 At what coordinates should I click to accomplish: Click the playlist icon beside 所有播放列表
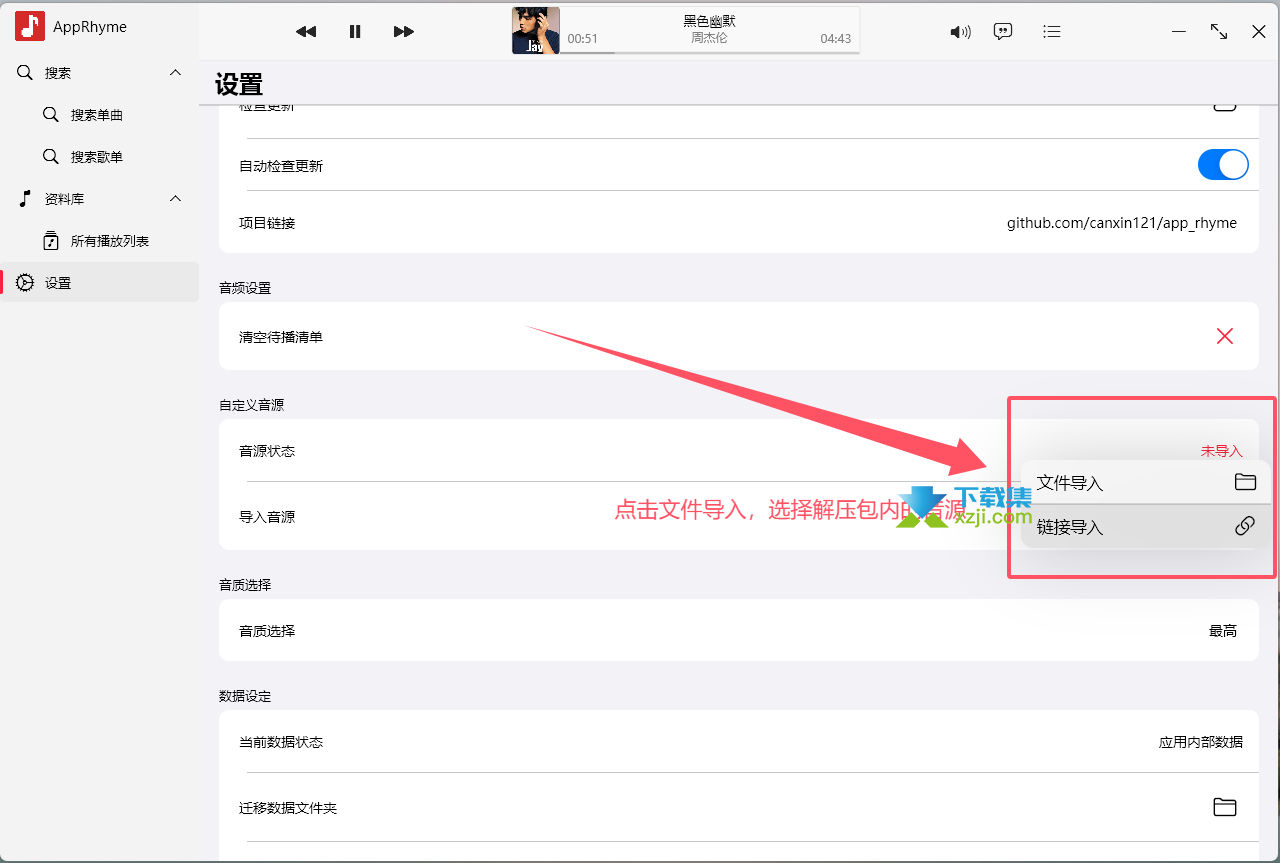pyautogui.click(x=51, y=241)
